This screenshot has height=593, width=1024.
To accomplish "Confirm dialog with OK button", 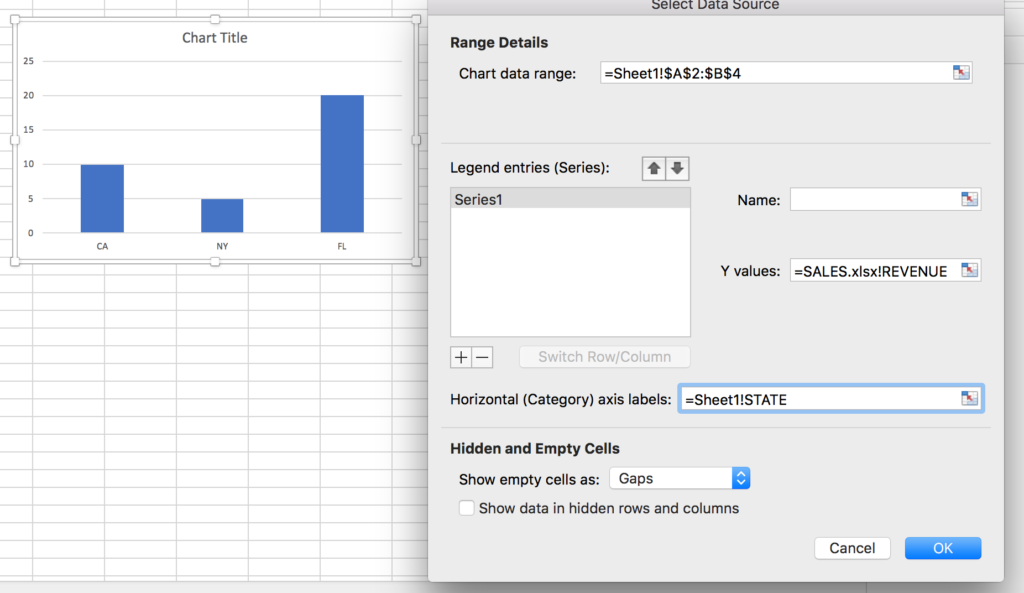I will coord(942,548).
